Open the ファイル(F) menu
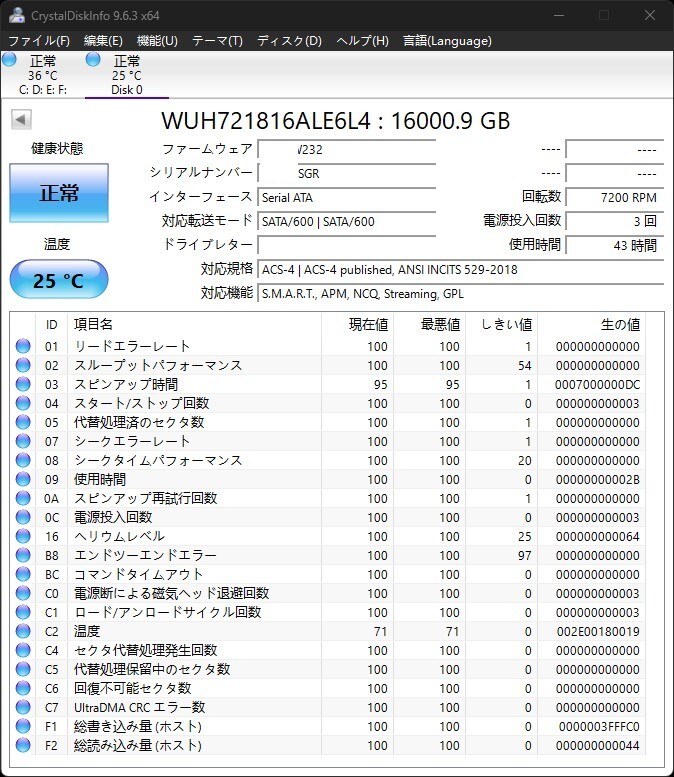This screenshot has height=777, width=674. [x=39, y=41]
